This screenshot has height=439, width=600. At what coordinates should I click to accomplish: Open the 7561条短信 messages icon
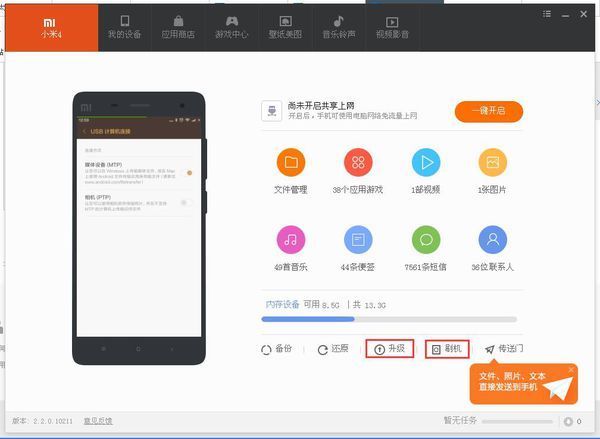tap(426, 240)
